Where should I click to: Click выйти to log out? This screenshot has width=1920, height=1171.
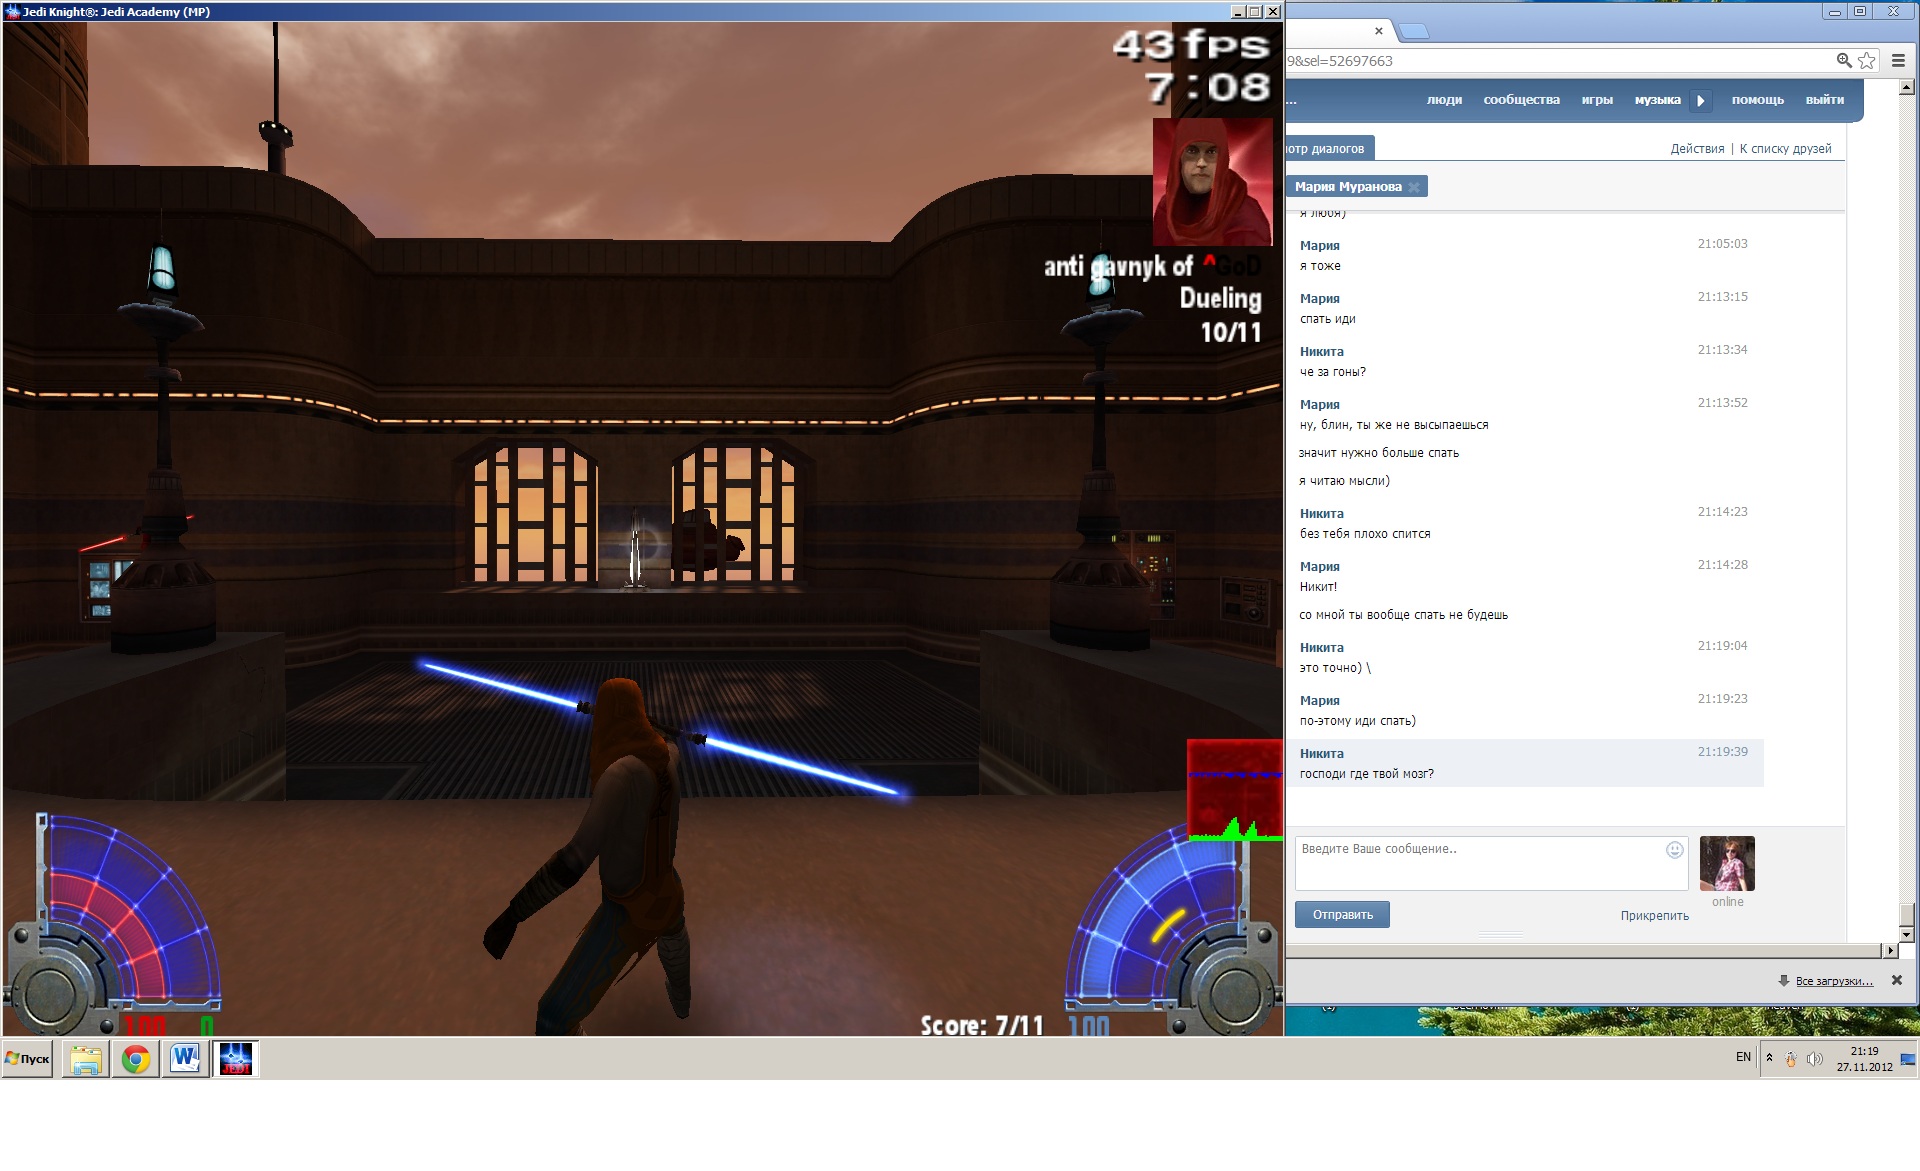click(x=1825, y=100)
